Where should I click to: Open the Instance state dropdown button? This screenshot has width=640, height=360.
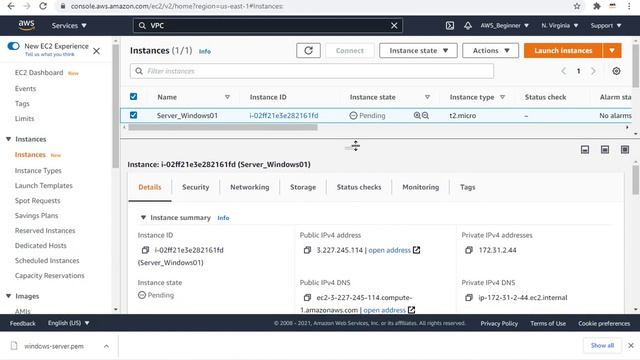(x=418, y=51)
